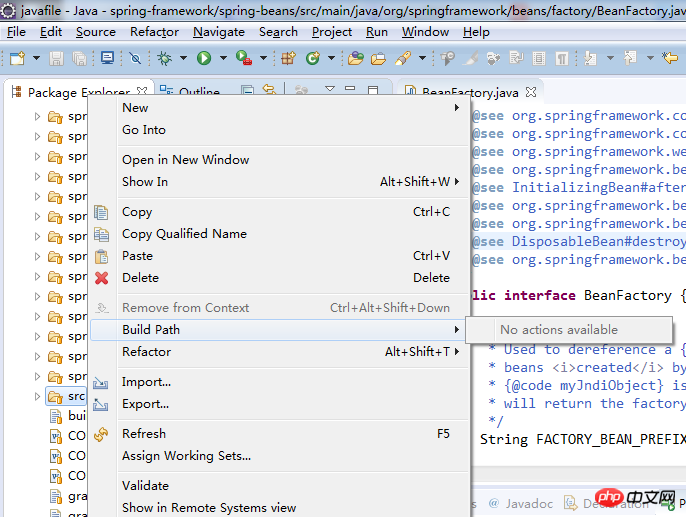The width and height of the screenshot is (686, 517).
Task: Click the Open Task folder icon
Action: tap(378, 58)
